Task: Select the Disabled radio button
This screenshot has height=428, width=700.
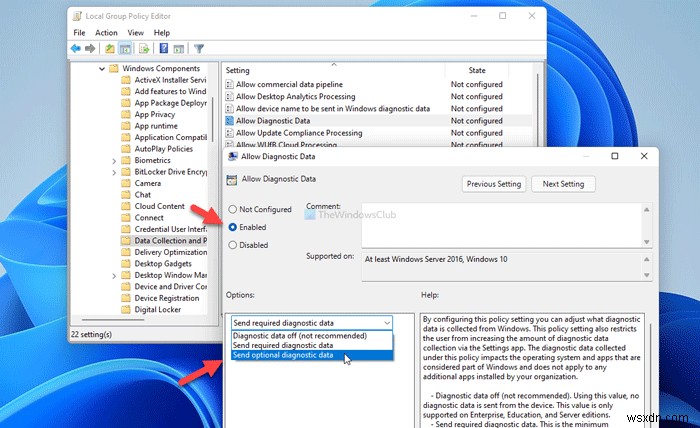Action: pos(233,245)
